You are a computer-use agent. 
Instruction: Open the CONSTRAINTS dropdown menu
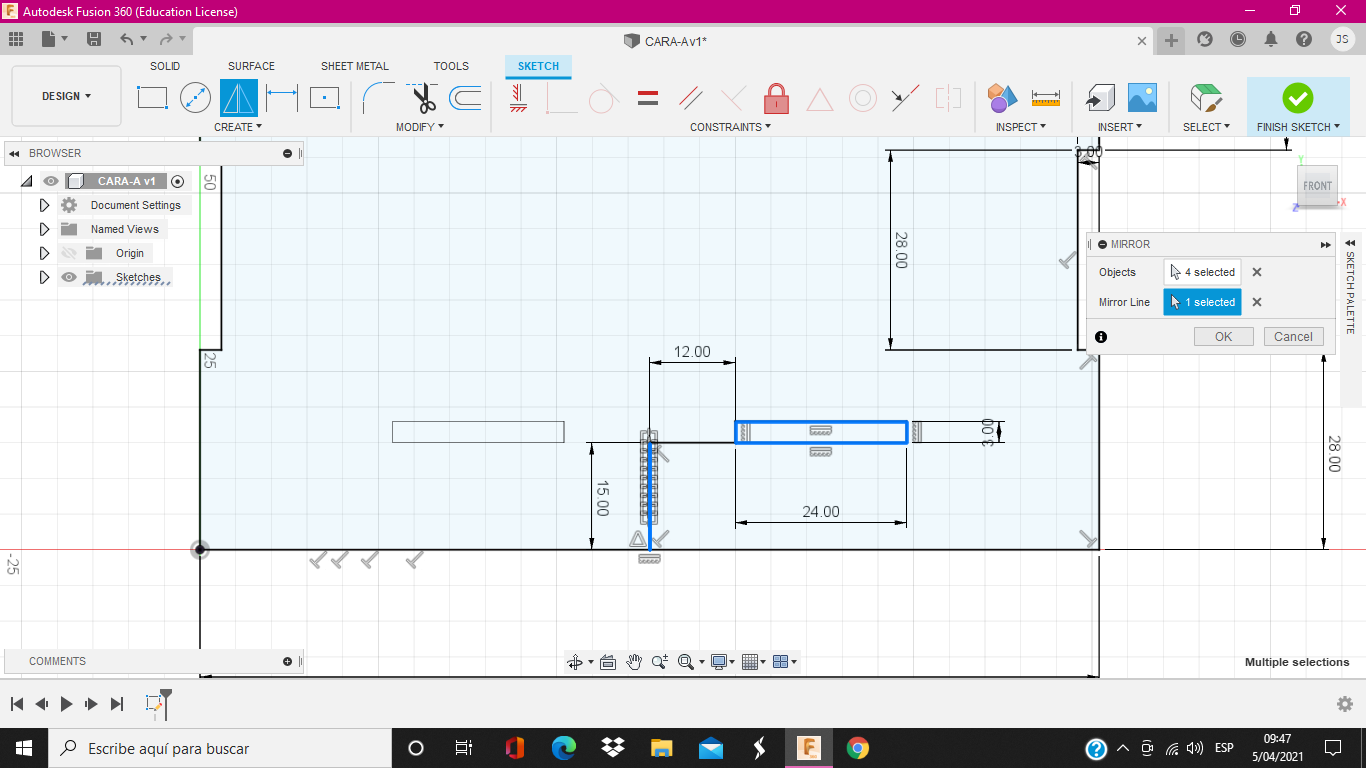[x=731, y=127]
